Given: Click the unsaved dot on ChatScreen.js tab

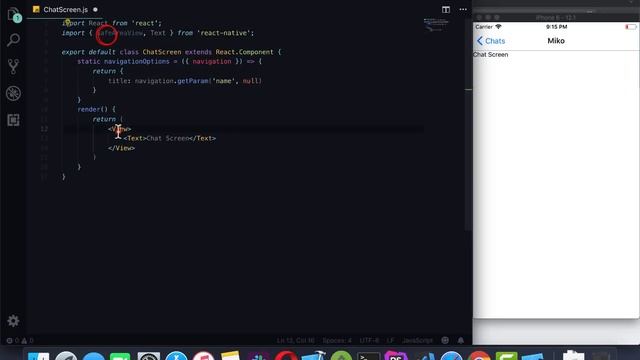Looking at the screenshot, I should click(95, 9).
